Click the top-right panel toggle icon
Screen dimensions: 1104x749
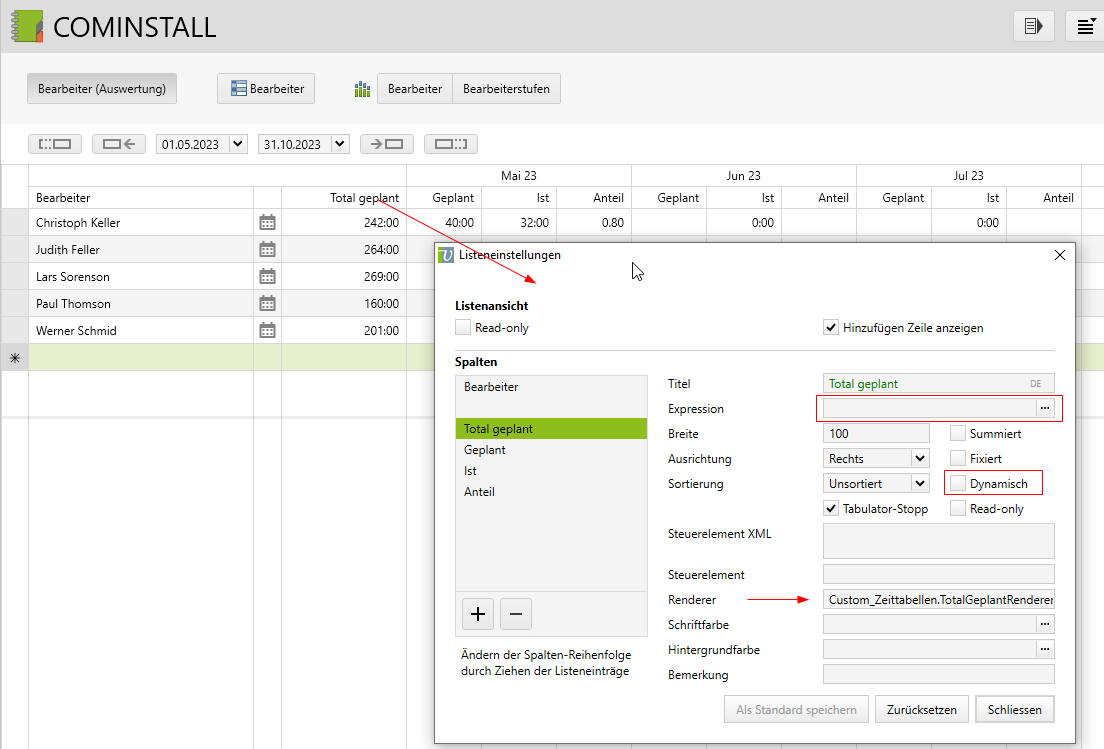click(x=1034, y=26)
